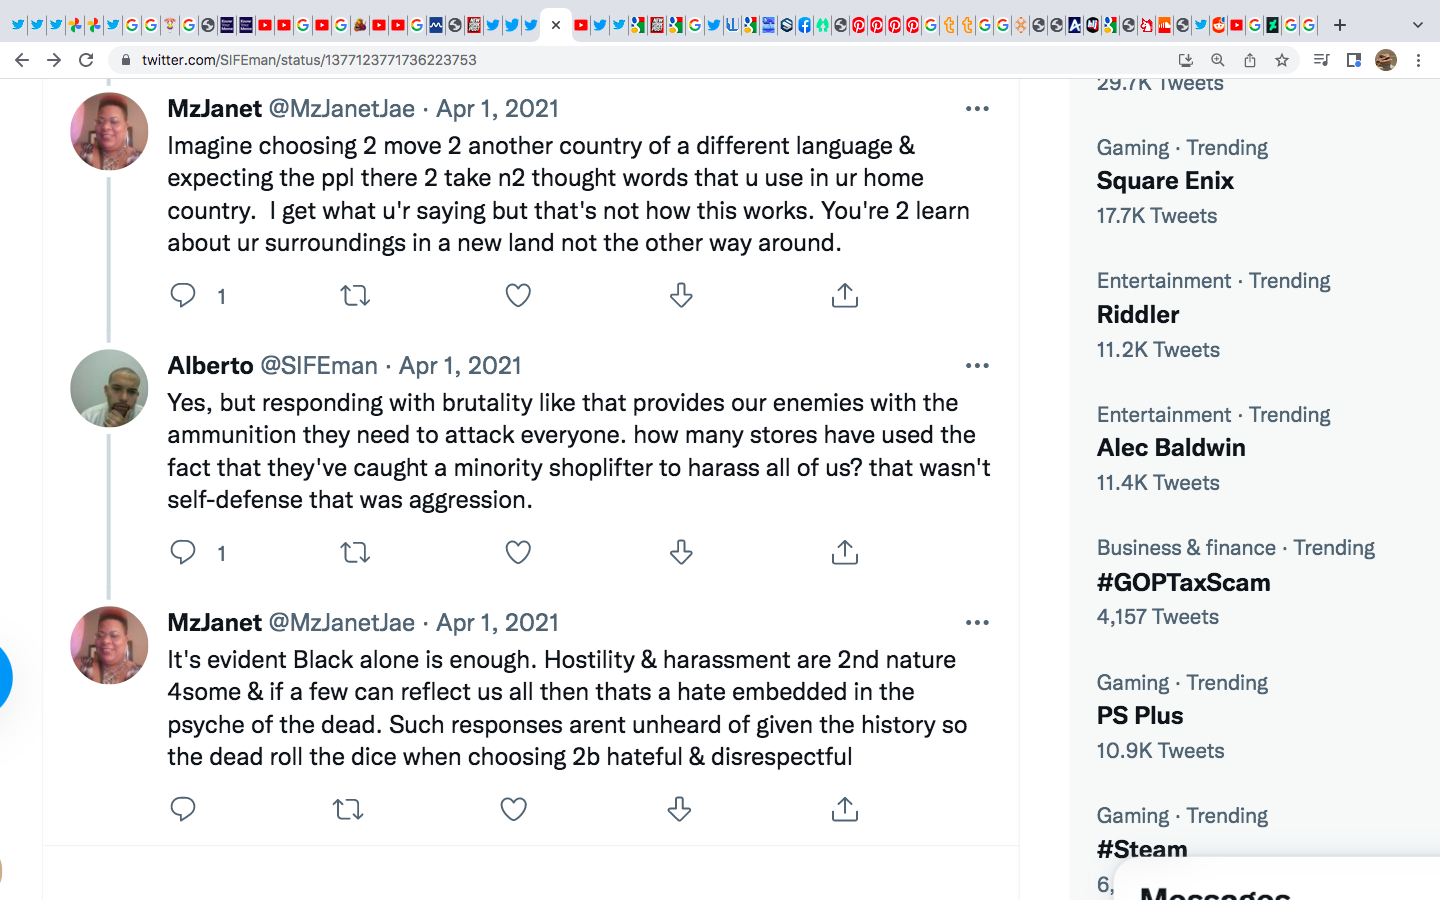Reply to MzJanet's first tweet

pos(183,295)
